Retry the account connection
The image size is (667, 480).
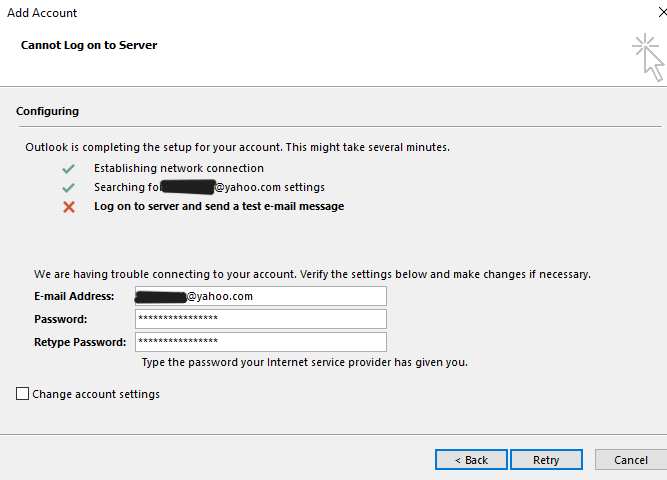tap(546, 460)
